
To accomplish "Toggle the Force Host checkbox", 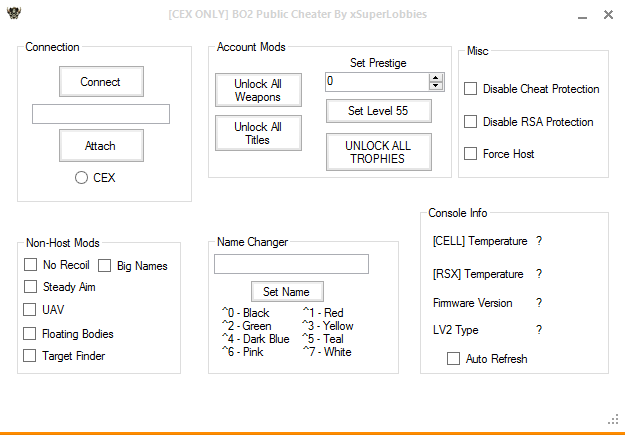I will point(470,154).
